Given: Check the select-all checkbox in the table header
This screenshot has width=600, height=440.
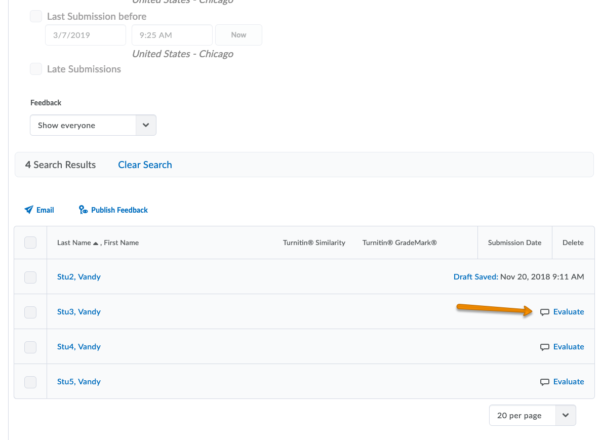Looking at the screenshot, I should tap(30, 243).
